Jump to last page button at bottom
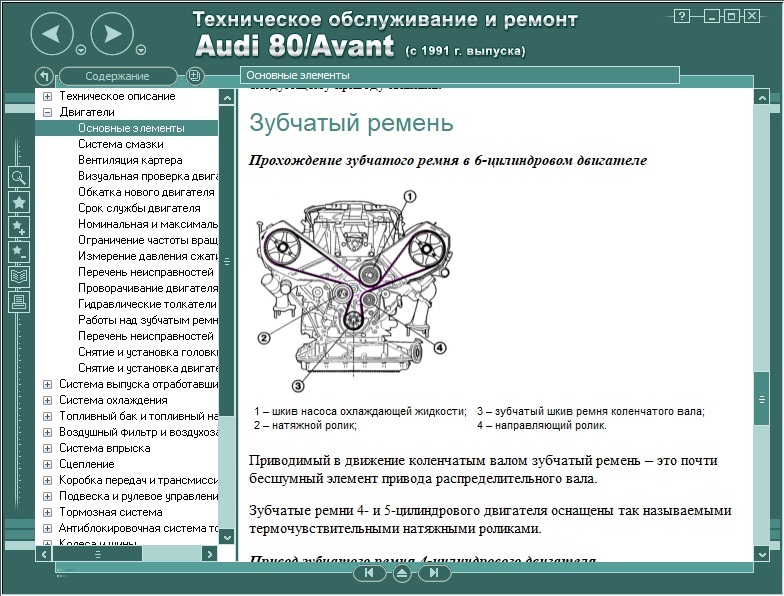This screenshot has width=784, height=596. (x=434, y=573)
